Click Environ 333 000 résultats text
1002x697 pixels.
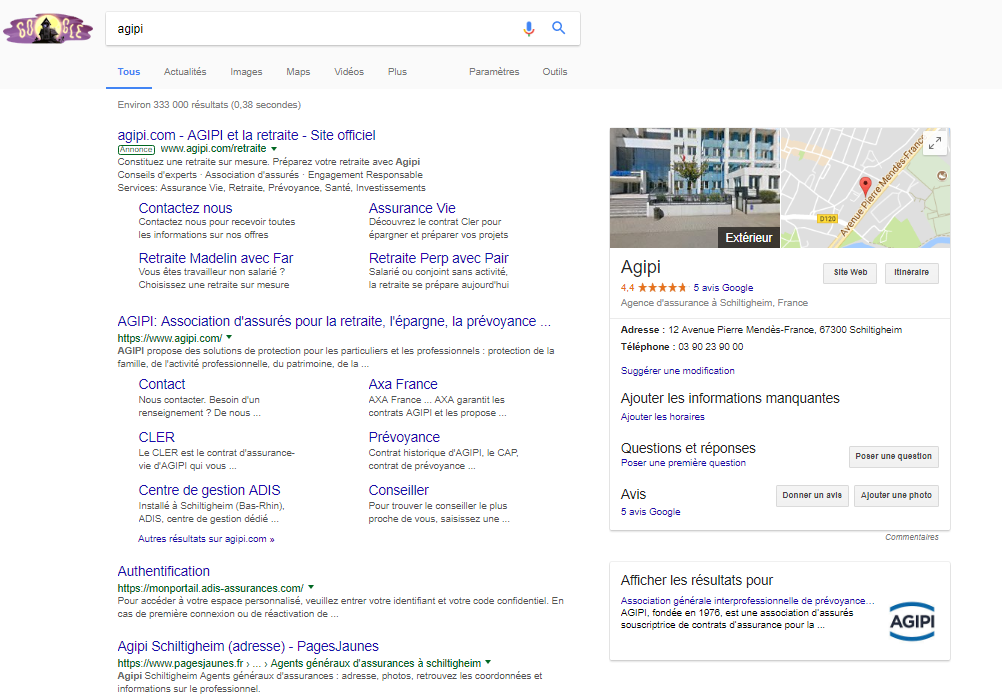coord(209,105)
